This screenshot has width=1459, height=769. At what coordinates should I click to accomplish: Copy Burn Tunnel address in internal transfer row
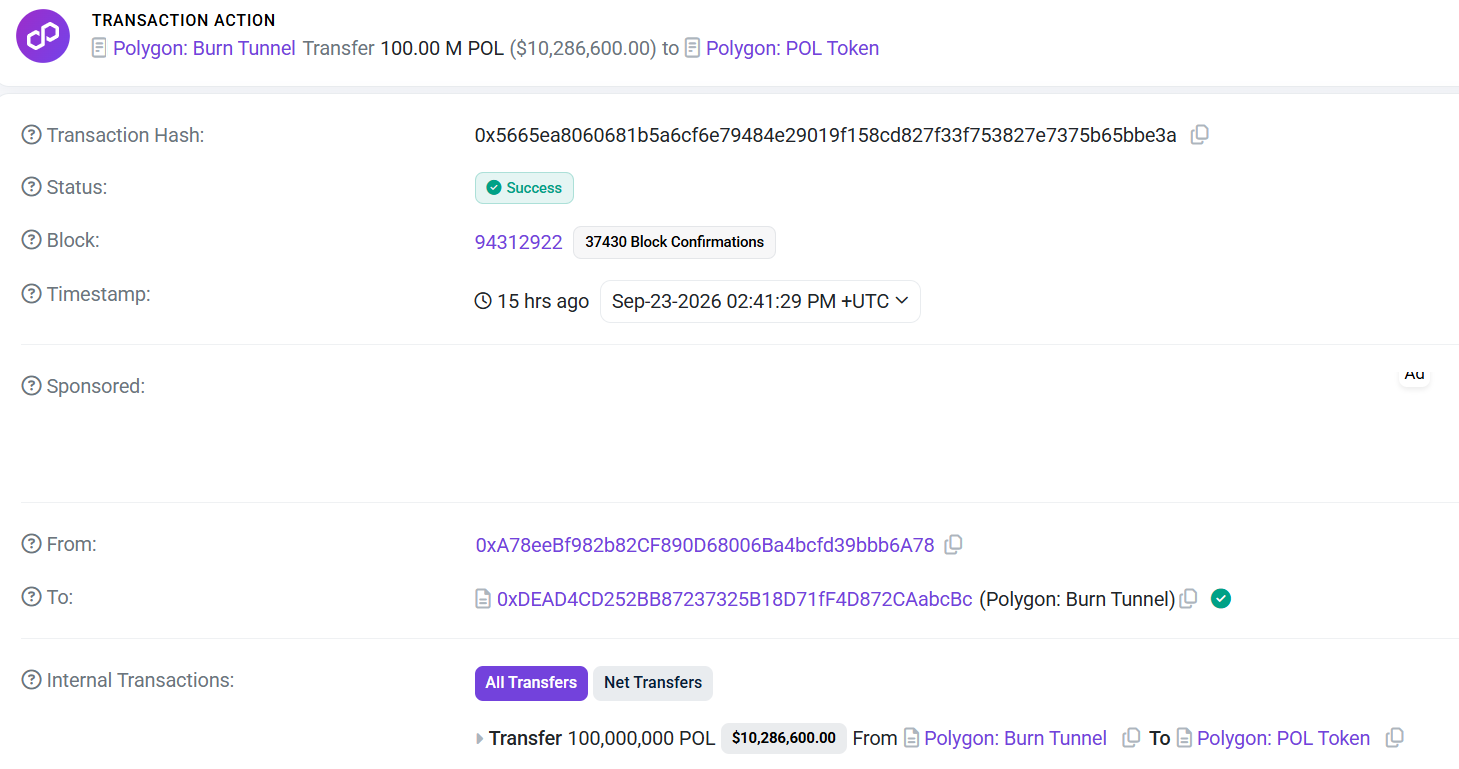coord(1131,738)
